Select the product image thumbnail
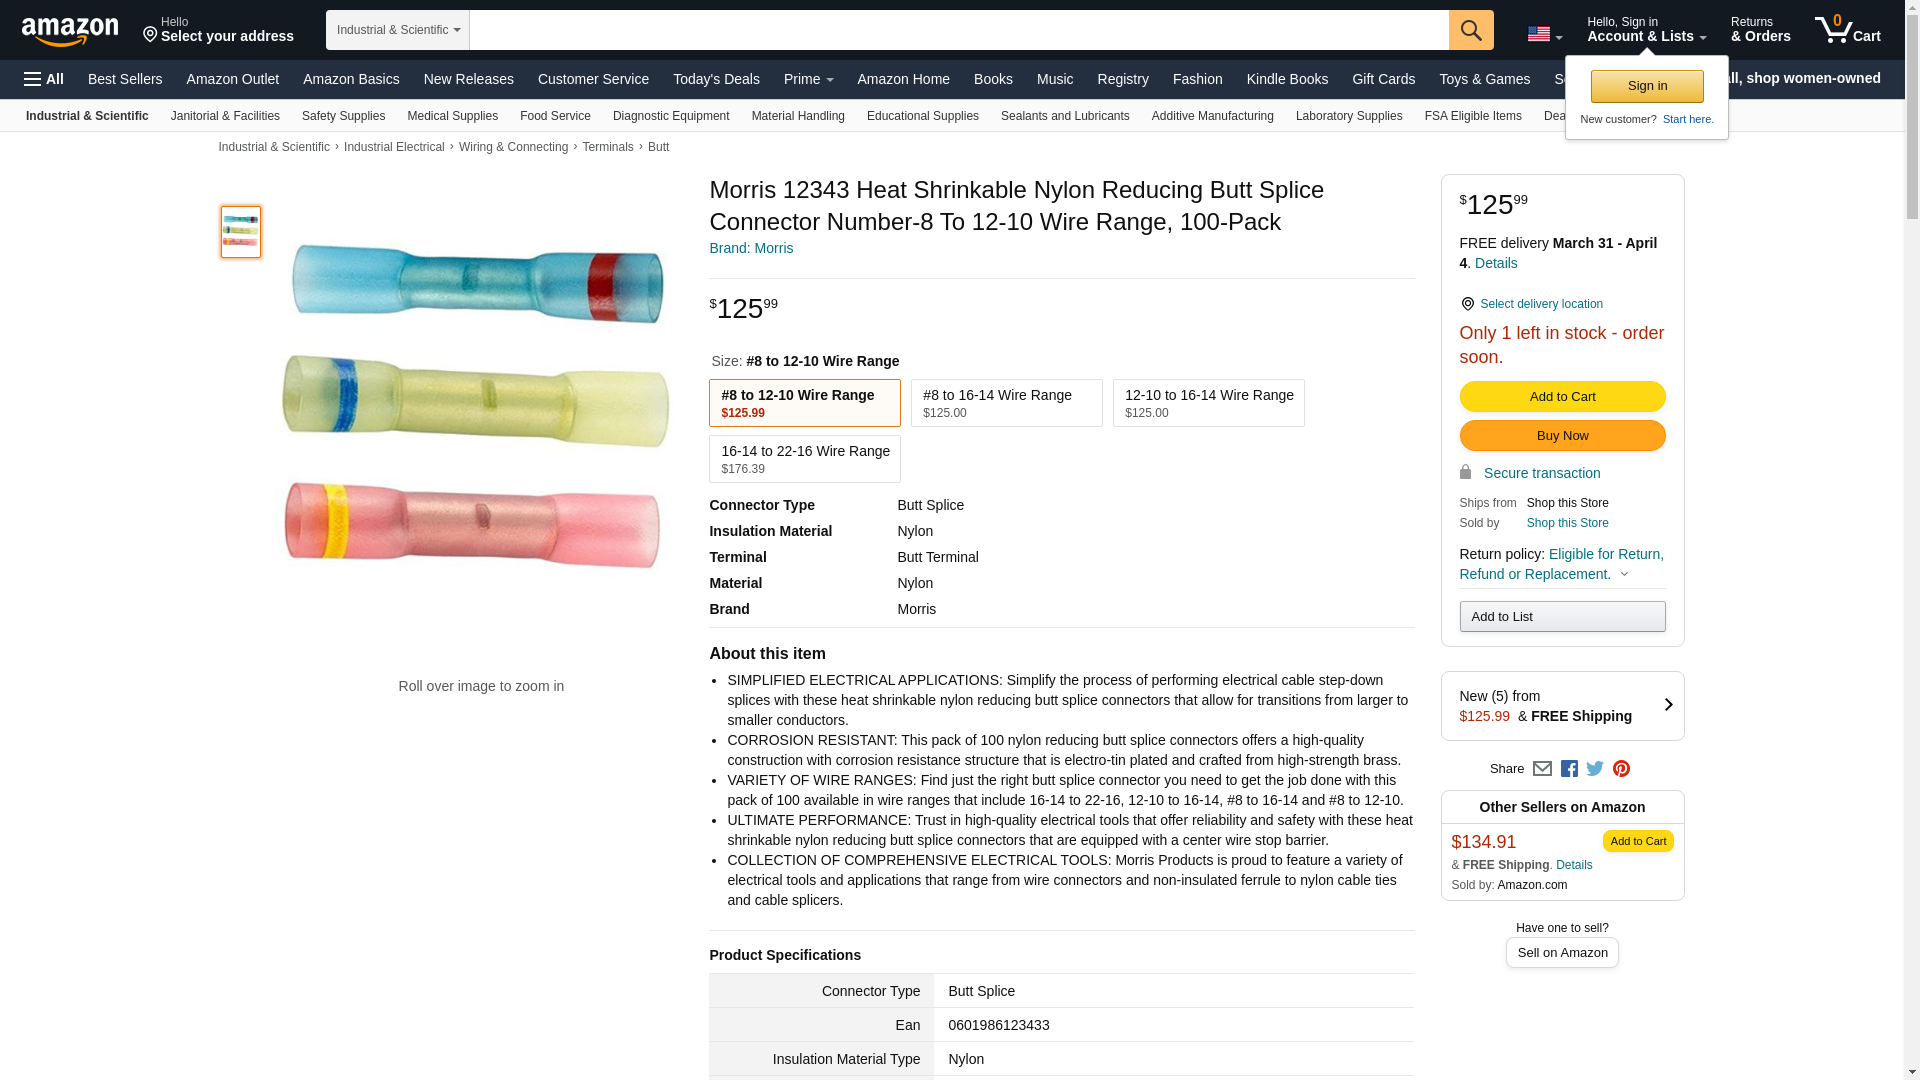Screen dimensions: 1920x1080 pos(241,232)
